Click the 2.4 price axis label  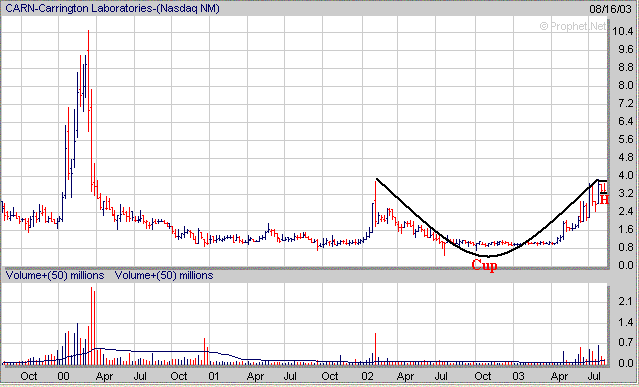pos(626,211)
